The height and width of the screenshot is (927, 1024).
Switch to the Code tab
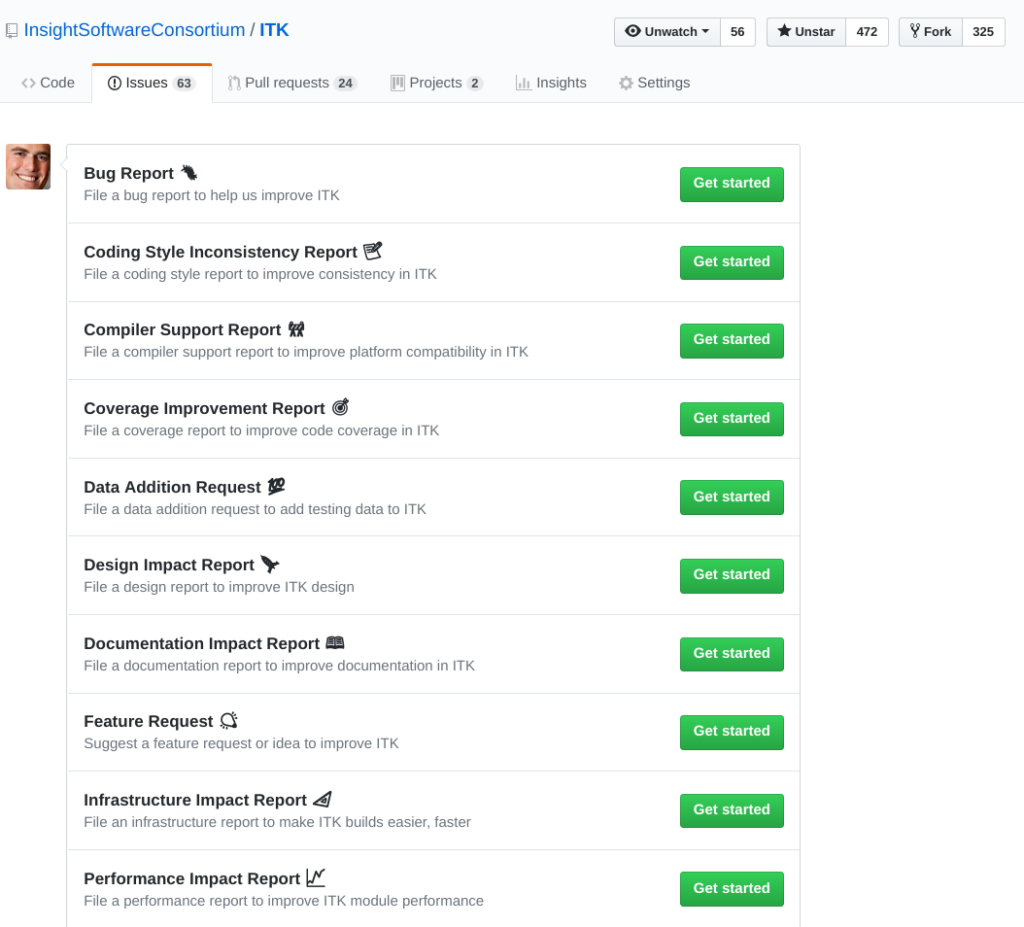(x=47, y=83)
